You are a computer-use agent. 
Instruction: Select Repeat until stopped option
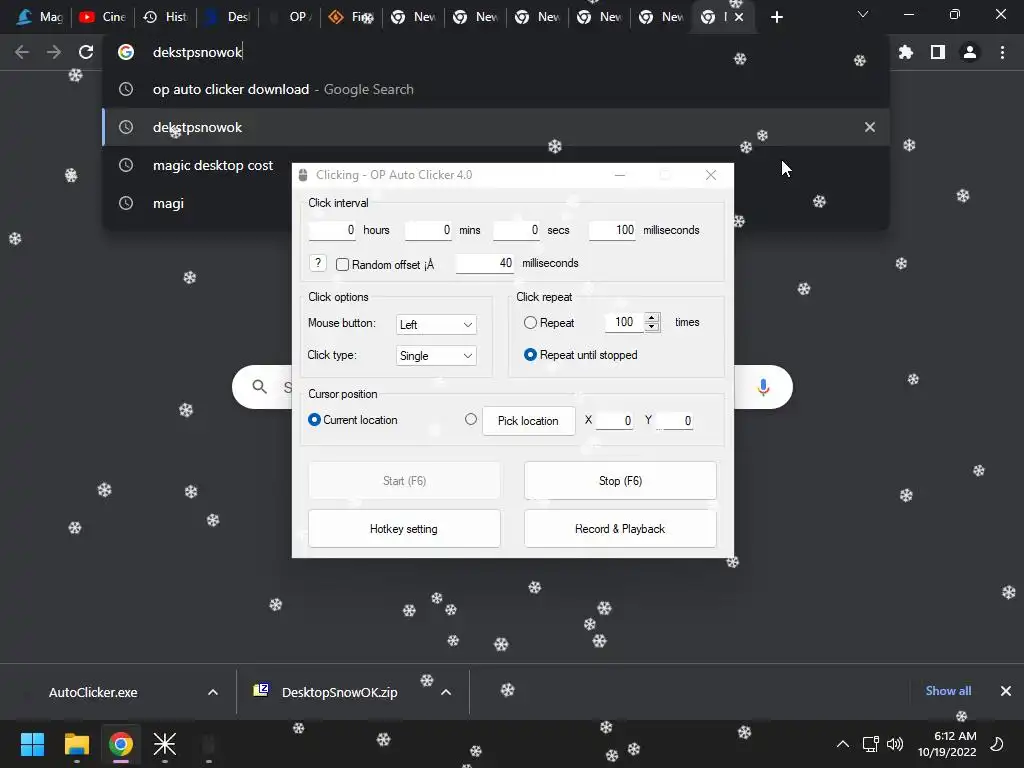[x=530, y=355]
